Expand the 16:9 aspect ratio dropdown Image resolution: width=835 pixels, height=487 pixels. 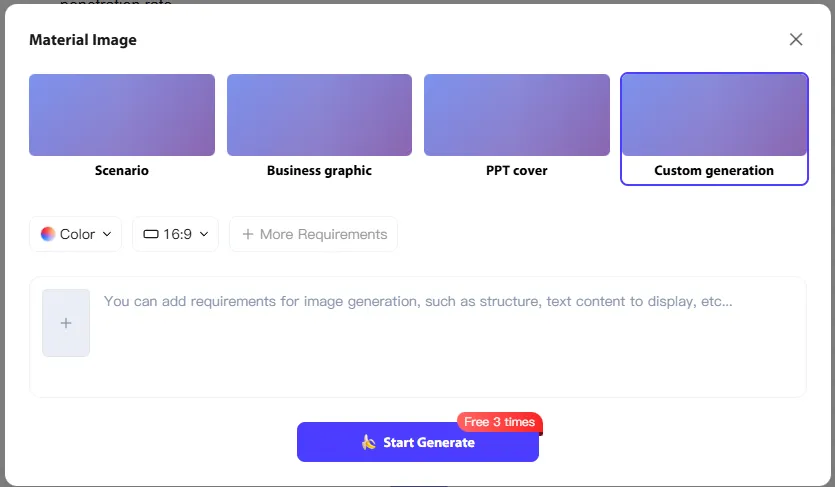[176, 234]
